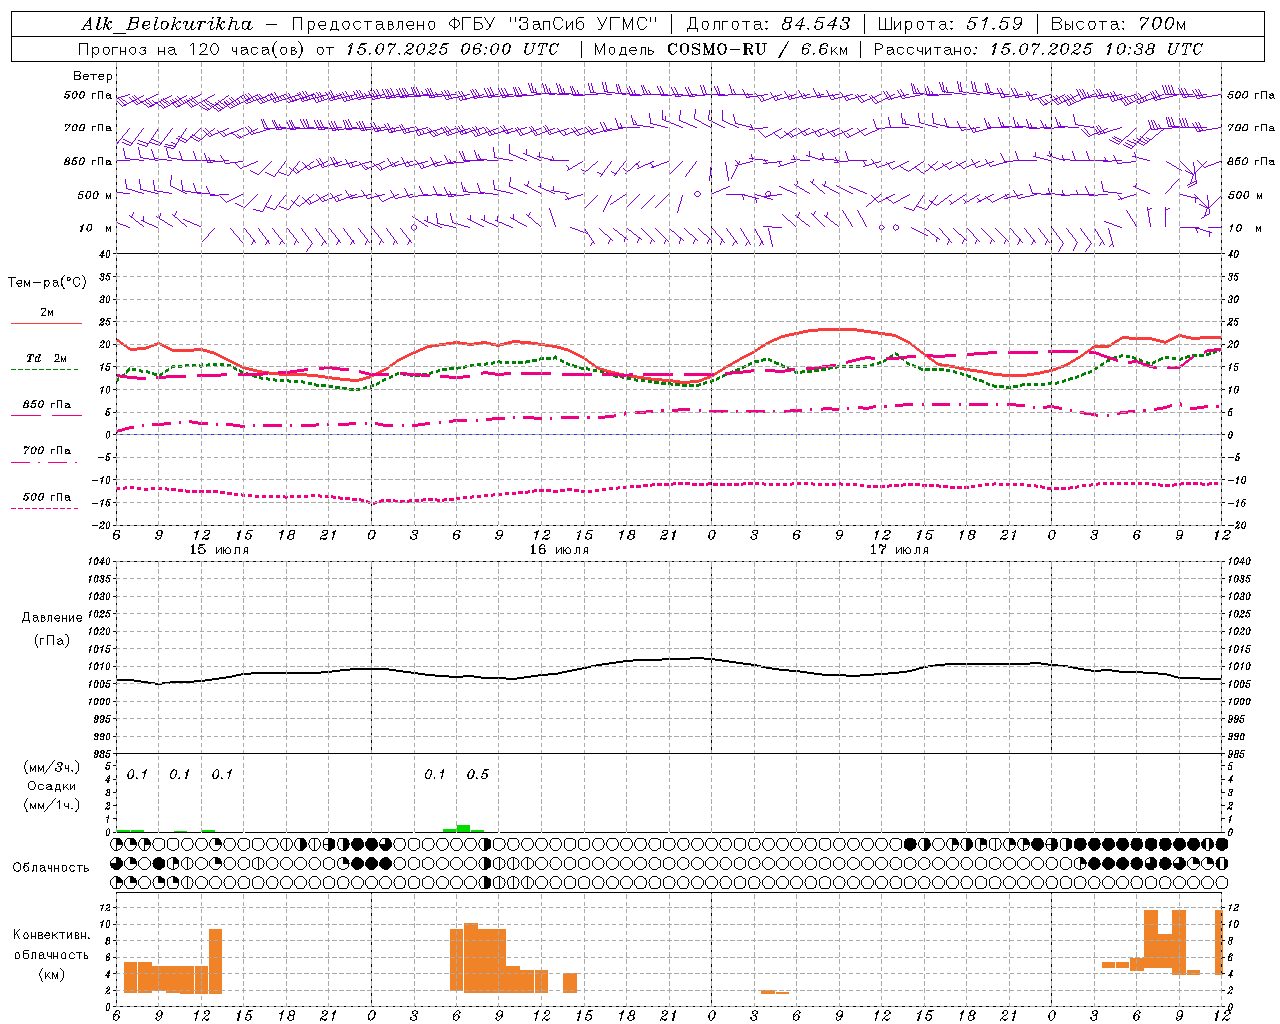Click the dash-dot legend line under 700 гПа
The height and width of the screenshot is (1024, 1280).
pyautogui.click(x=45, y=462)
